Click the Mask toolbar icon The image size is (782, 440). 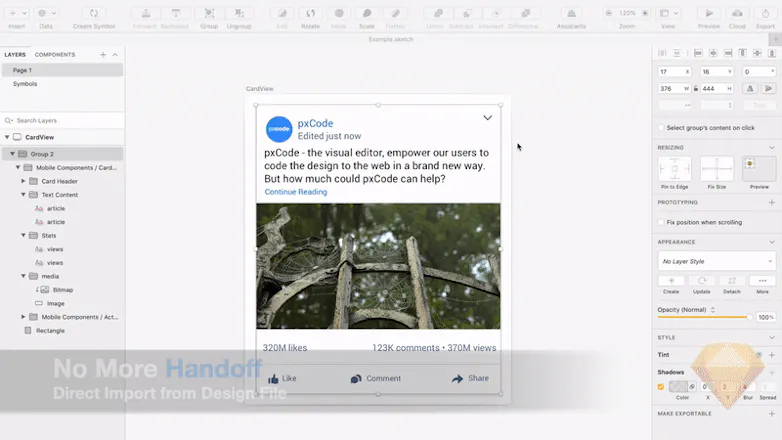pos(339,13)
